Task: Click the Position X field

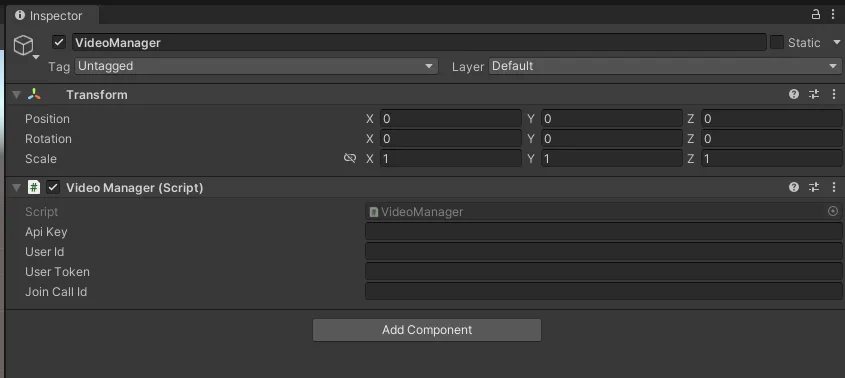Action: pyautogui.click(x=451, y=119)
